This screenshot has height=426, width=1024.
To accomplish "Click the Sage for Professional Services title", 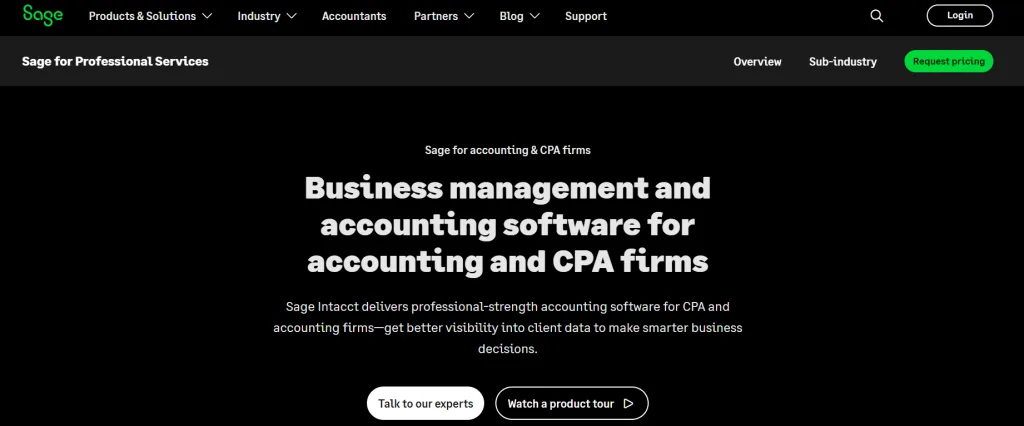I will (x=115, y=62).
